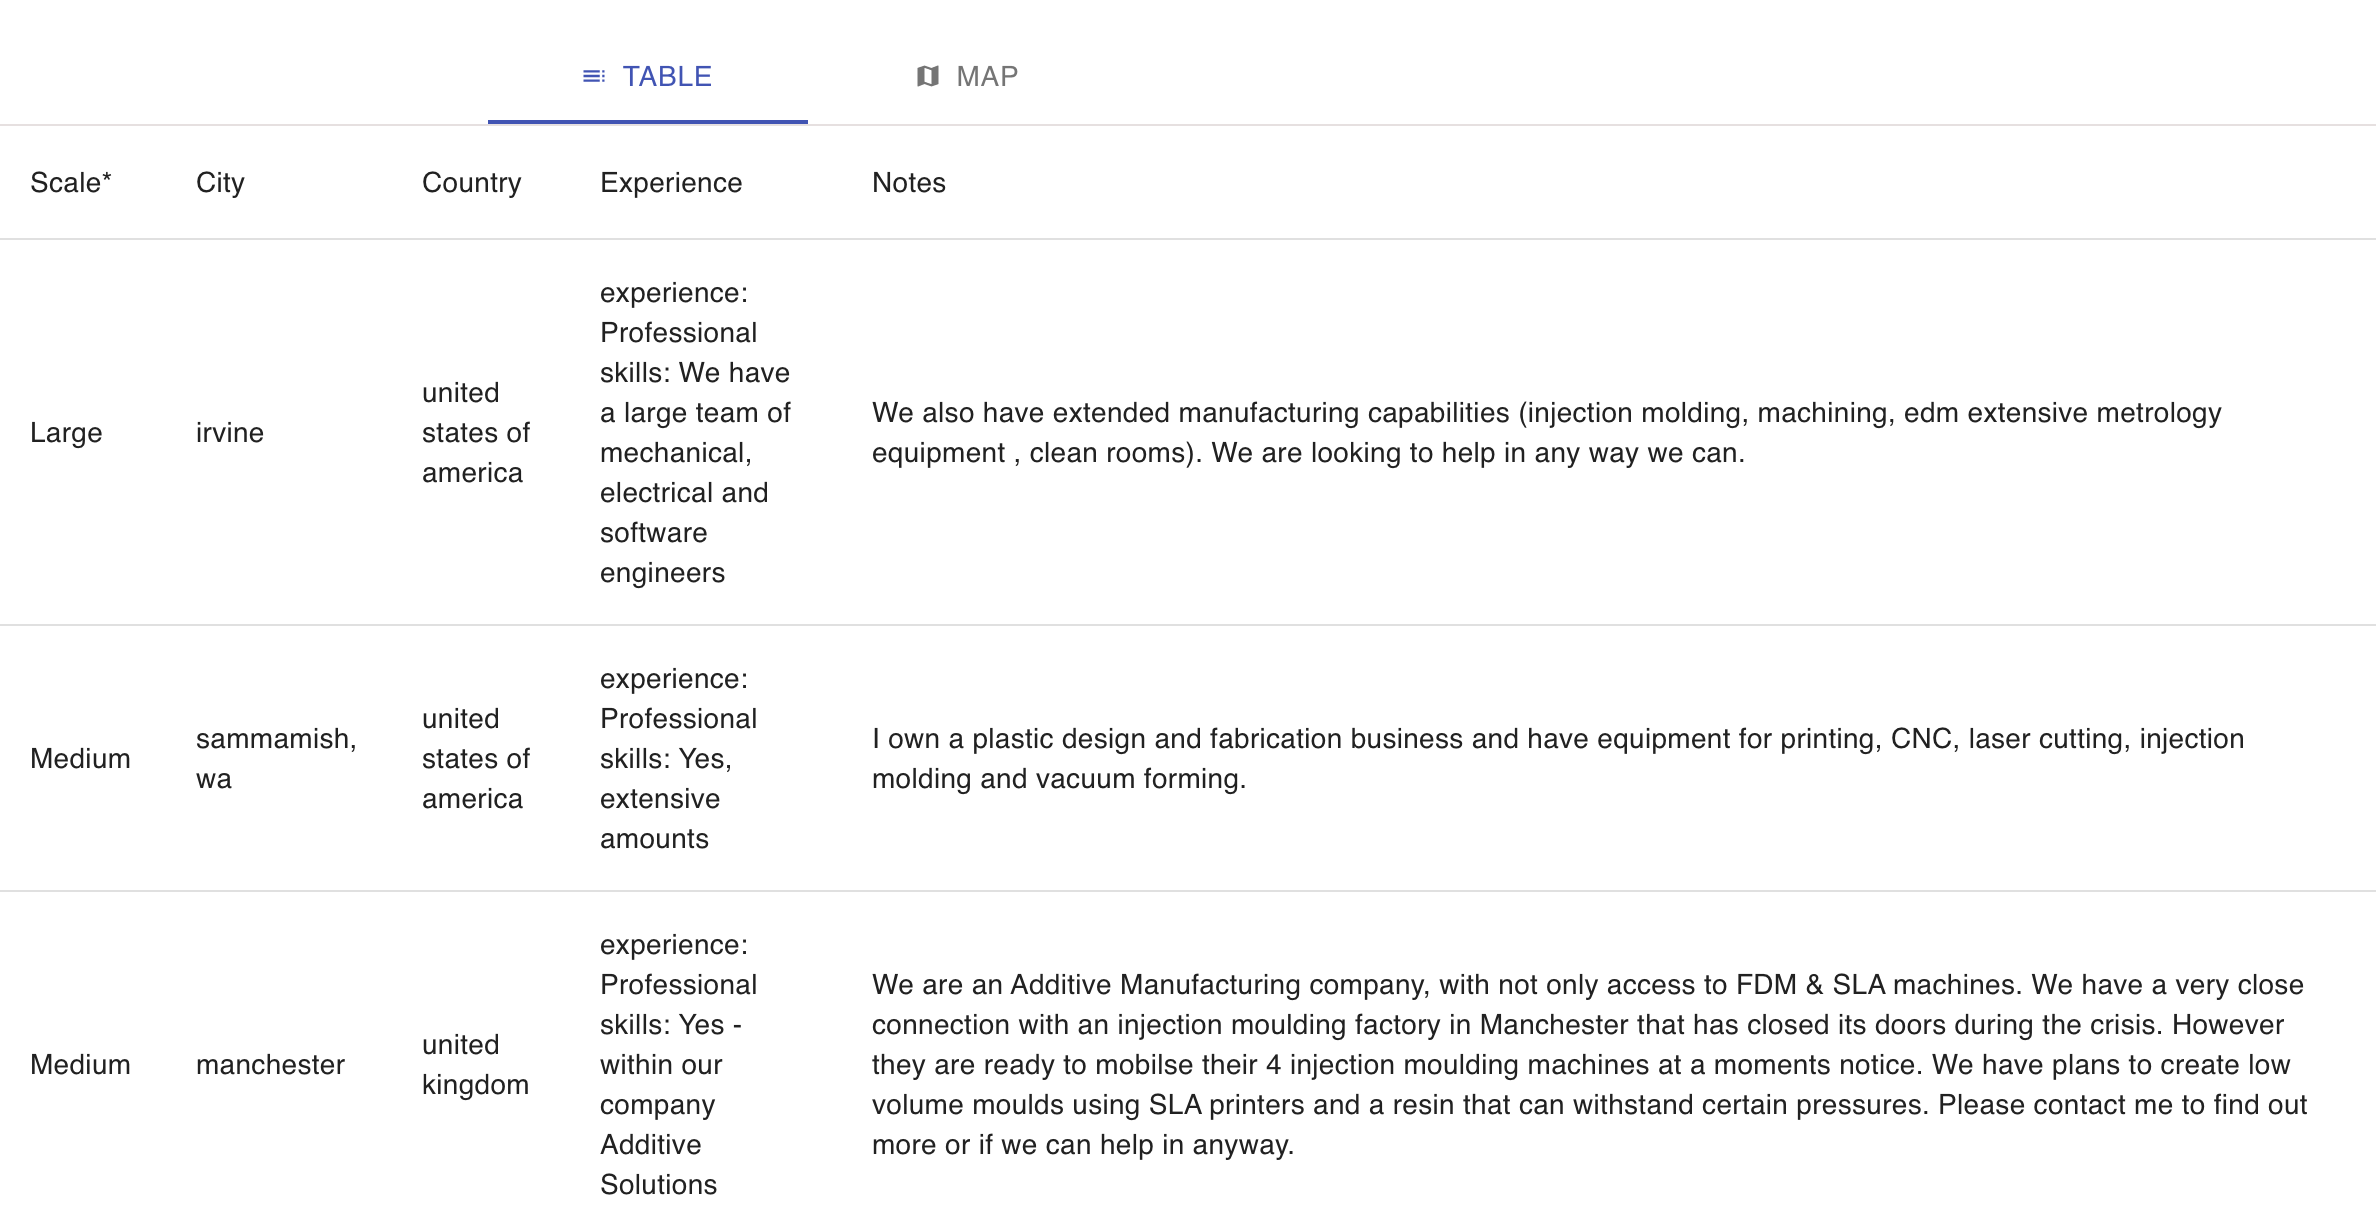Click the City column header
Image resolution: width=2376 pixels, height=1230 pixels.
coord(220,182)
